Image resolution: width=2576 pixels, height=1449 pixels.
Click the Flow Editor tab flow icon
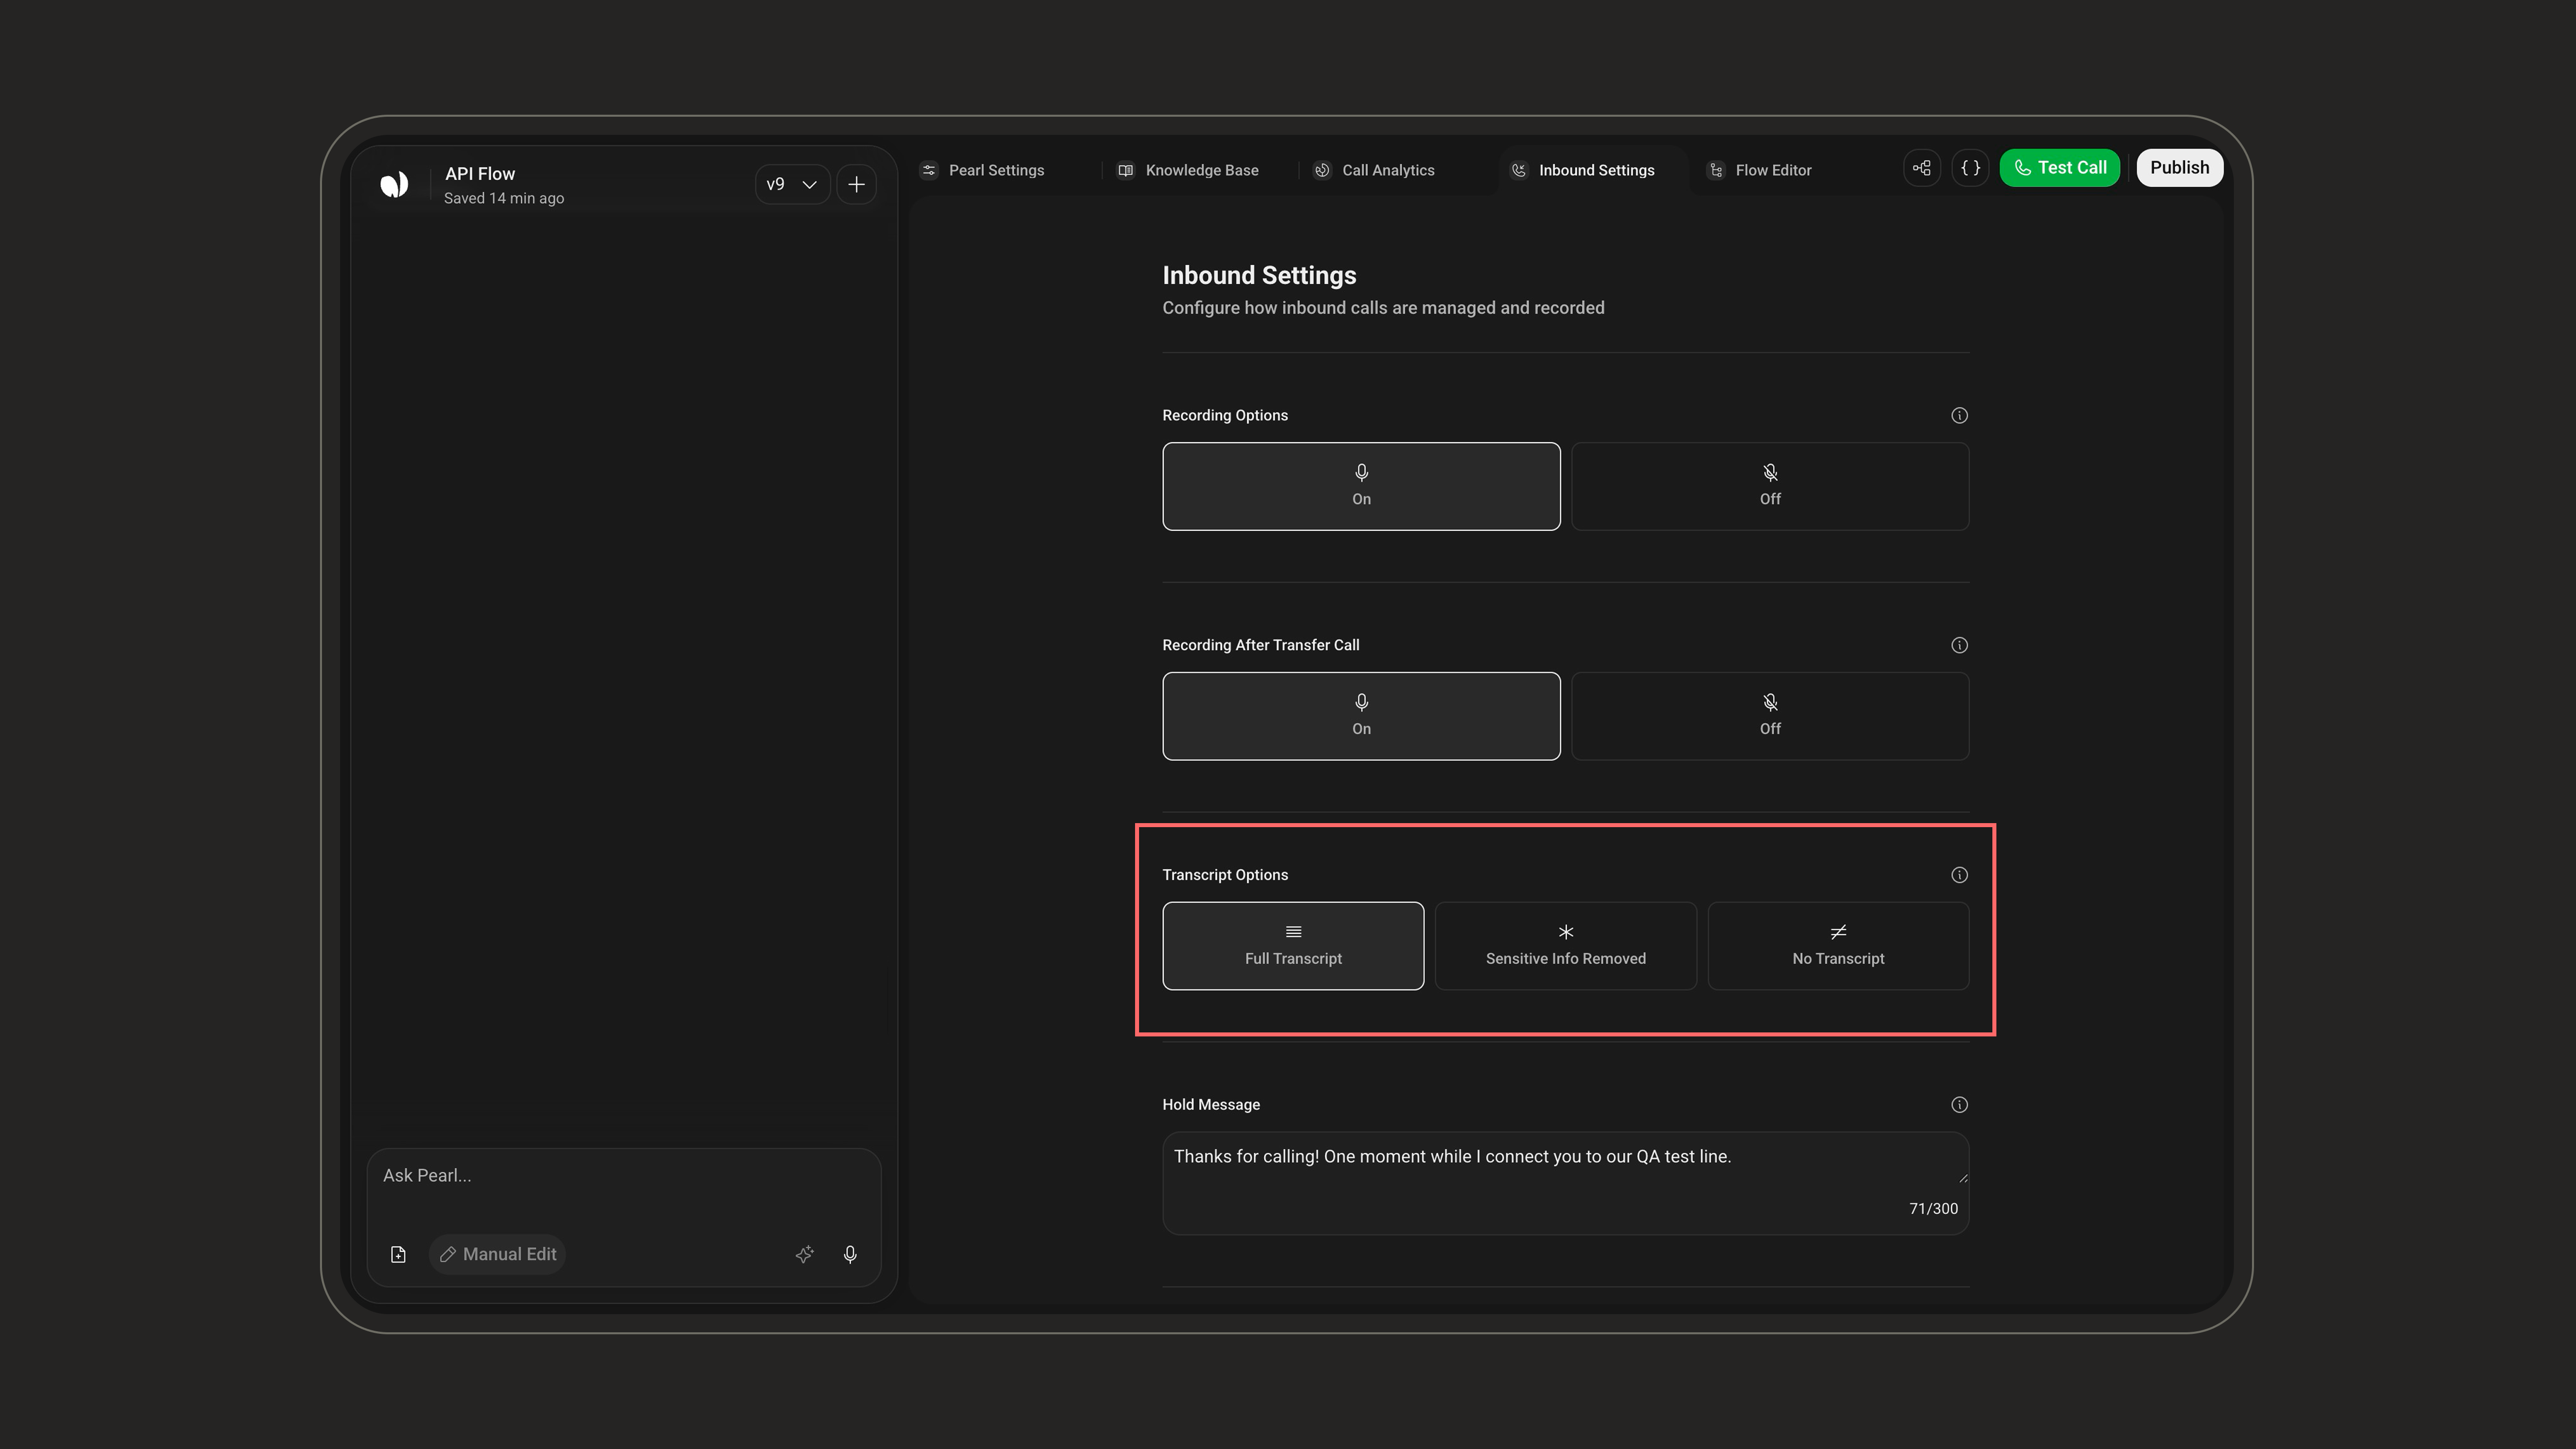pyautogui.click(x=1716, y=170)
